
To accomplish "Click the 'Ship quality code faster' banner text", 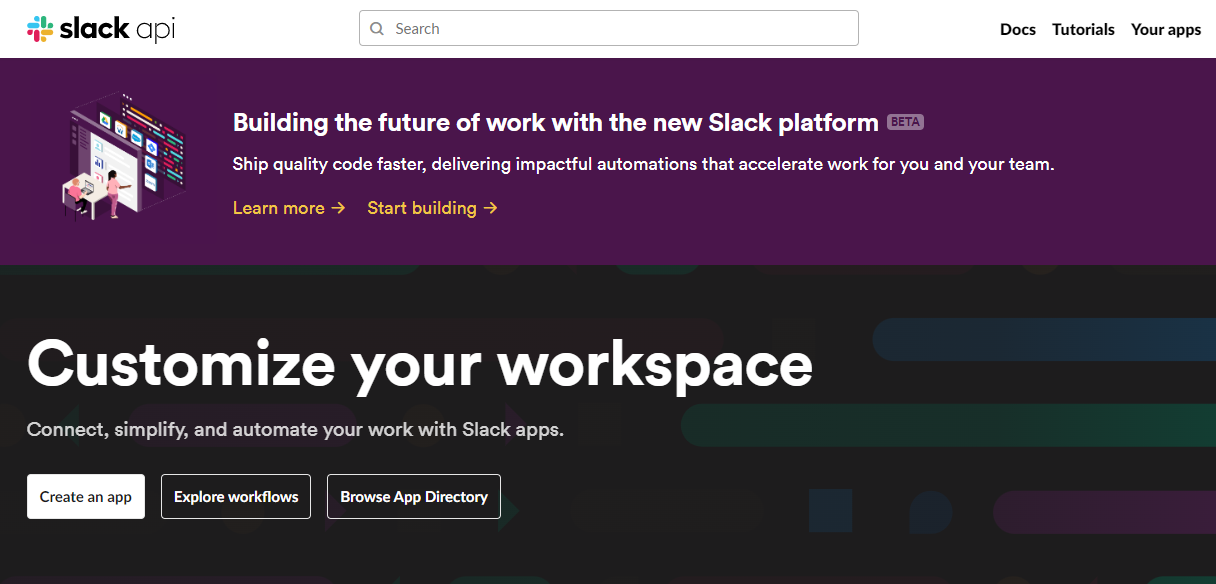I will click(x=644, y=164).
